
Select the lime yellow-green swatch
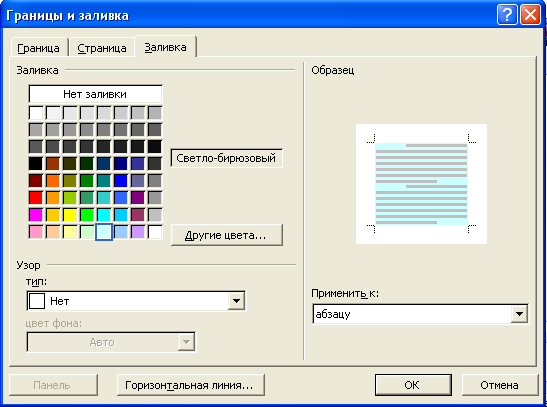(70, 198)
